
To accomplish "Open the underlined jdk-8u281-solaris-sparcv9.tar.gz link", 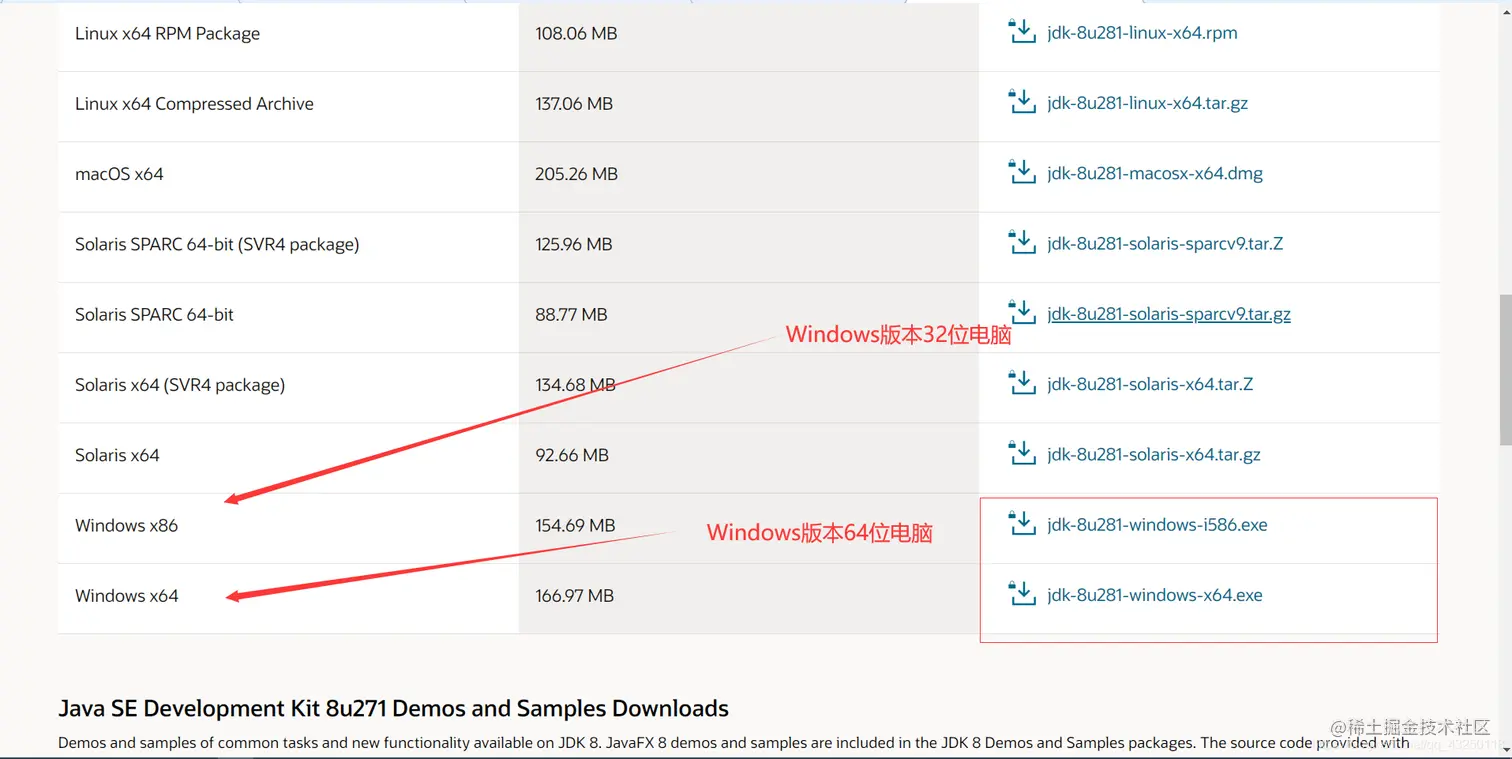I will tap(1169, 314).
